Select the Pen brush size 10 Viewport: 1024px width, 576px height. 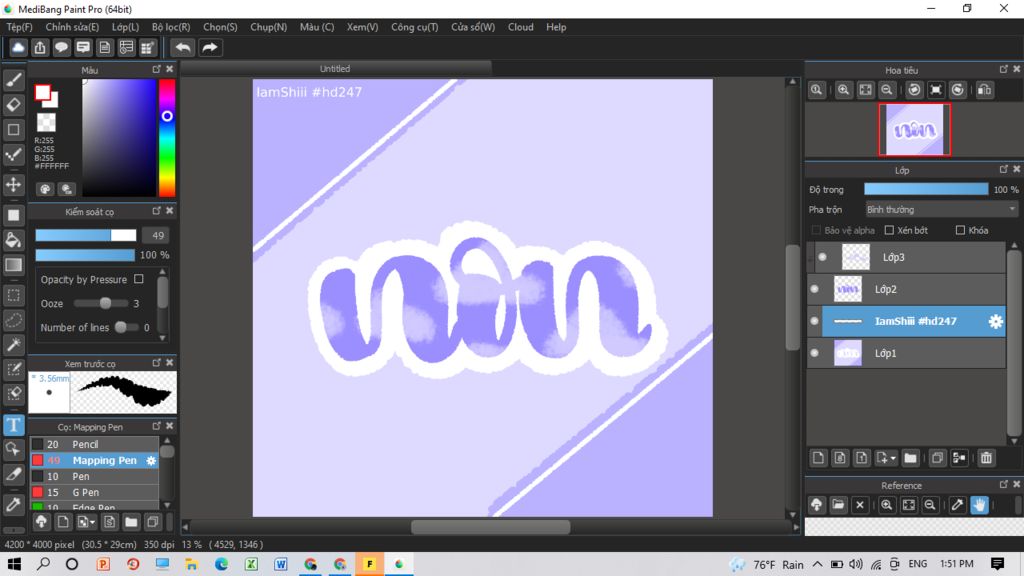tap(94, 476)
